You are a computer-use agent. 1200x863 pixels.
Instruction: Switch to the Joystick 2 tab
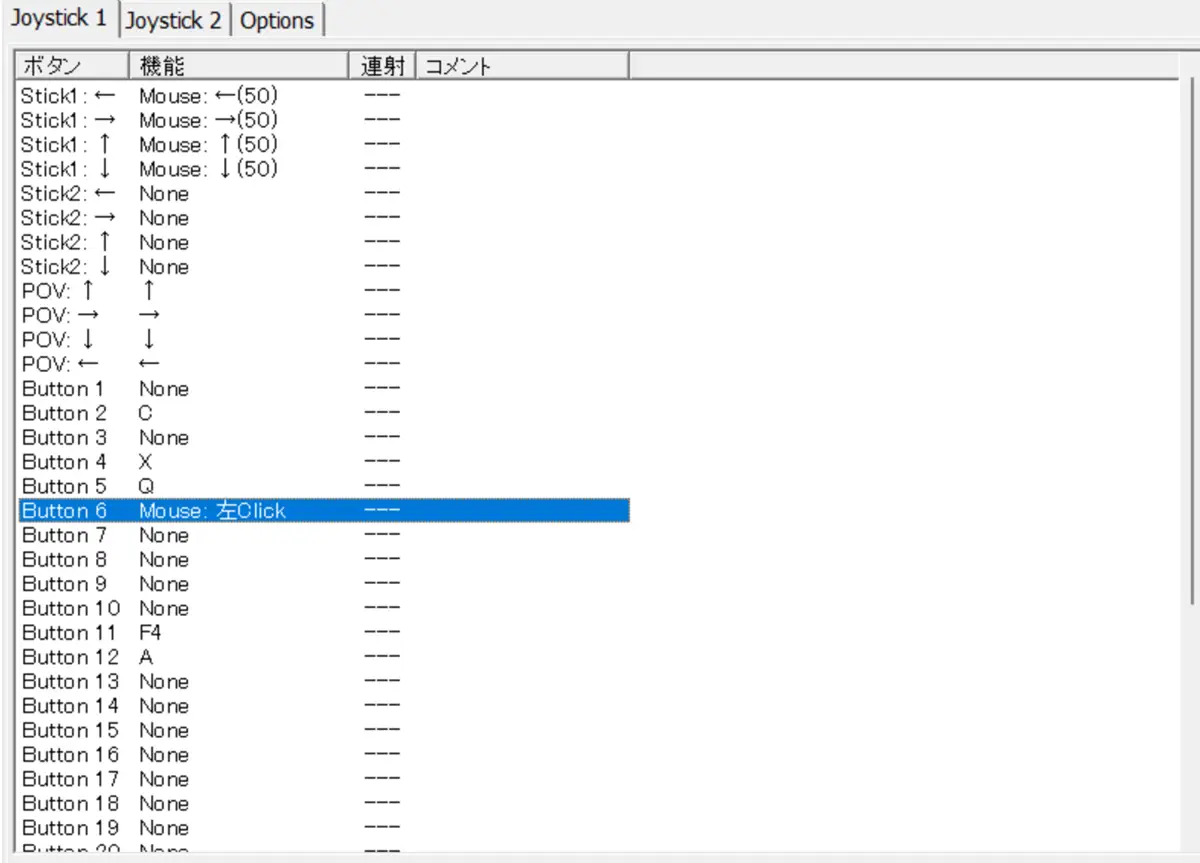(175, 21)
